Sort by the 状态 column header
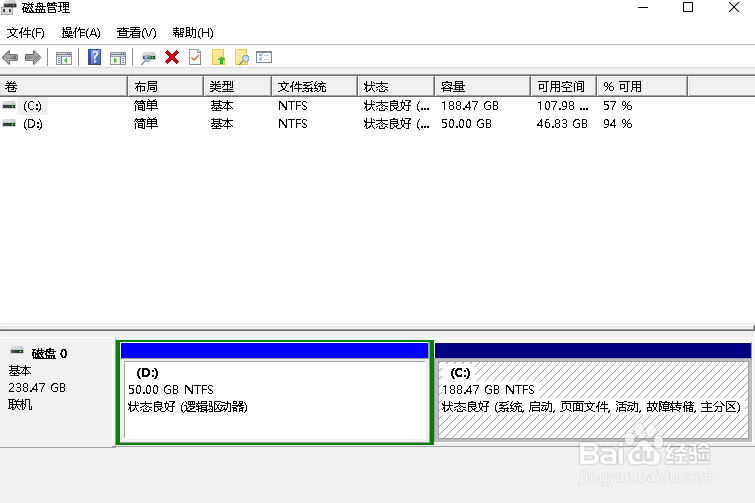 pyautogui.click(x=396, y=87)
